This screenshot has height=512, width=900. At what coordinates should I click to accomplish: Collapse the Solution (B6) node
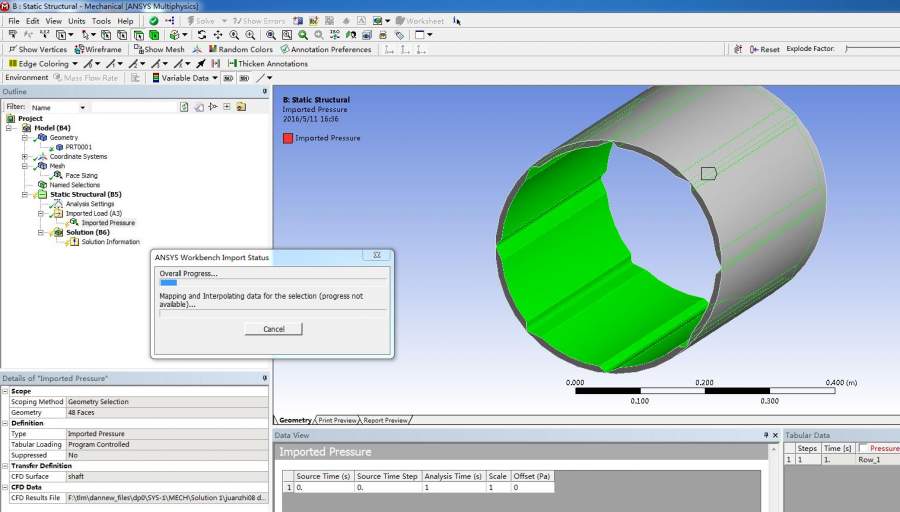point(41,232)
